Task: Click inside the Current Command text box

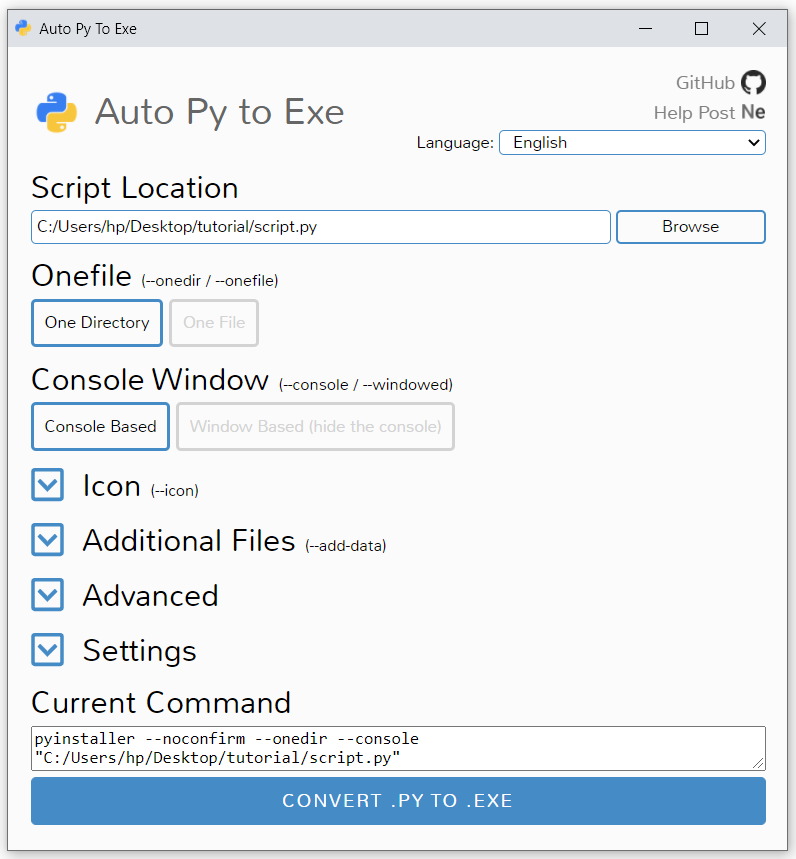Action: click(398, 748)
